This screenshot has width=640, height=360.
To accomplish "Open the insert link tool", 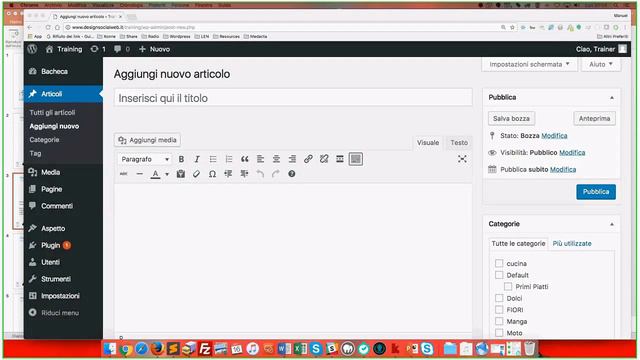I will [x=308, y=159].
